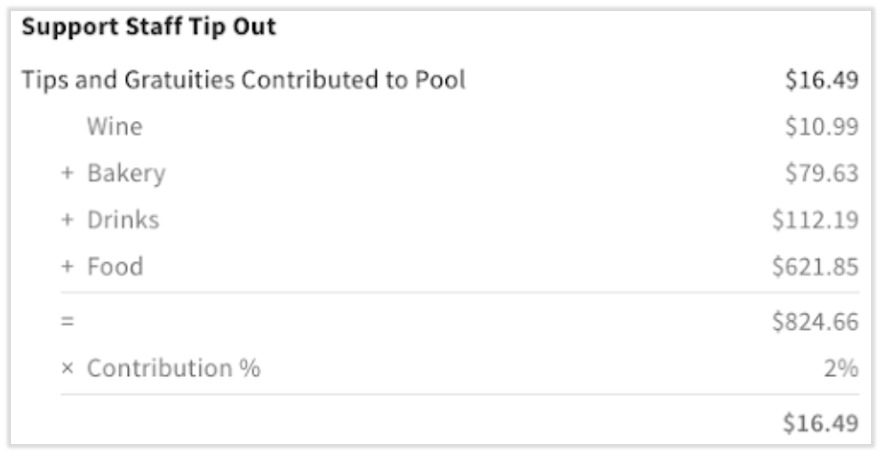Viewport: 882px width, 456px height.
Task: Click the $10.99 Wine amount
Action: pyautogui.click(x=821, y=127)
